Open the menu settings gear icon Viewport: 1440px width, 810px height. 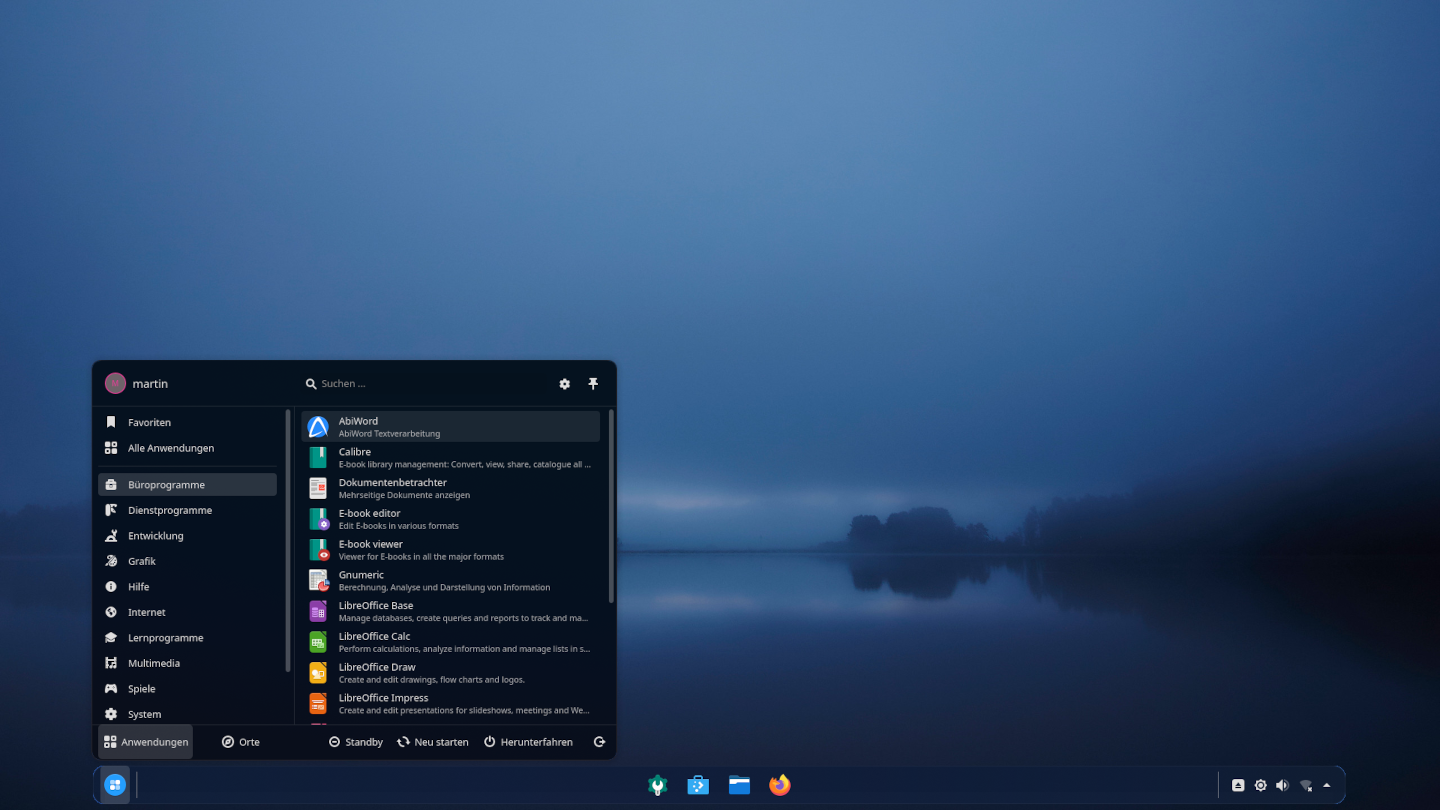[x=564, y=384]
